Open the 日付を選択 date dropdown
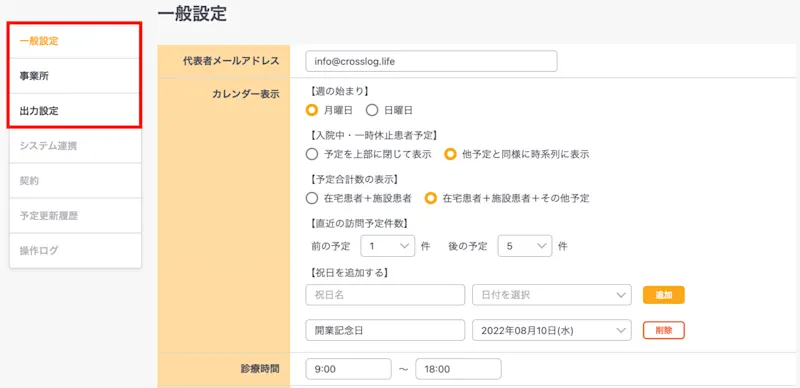Viewport: 800px width, 388px height. [x=552, y=295]
